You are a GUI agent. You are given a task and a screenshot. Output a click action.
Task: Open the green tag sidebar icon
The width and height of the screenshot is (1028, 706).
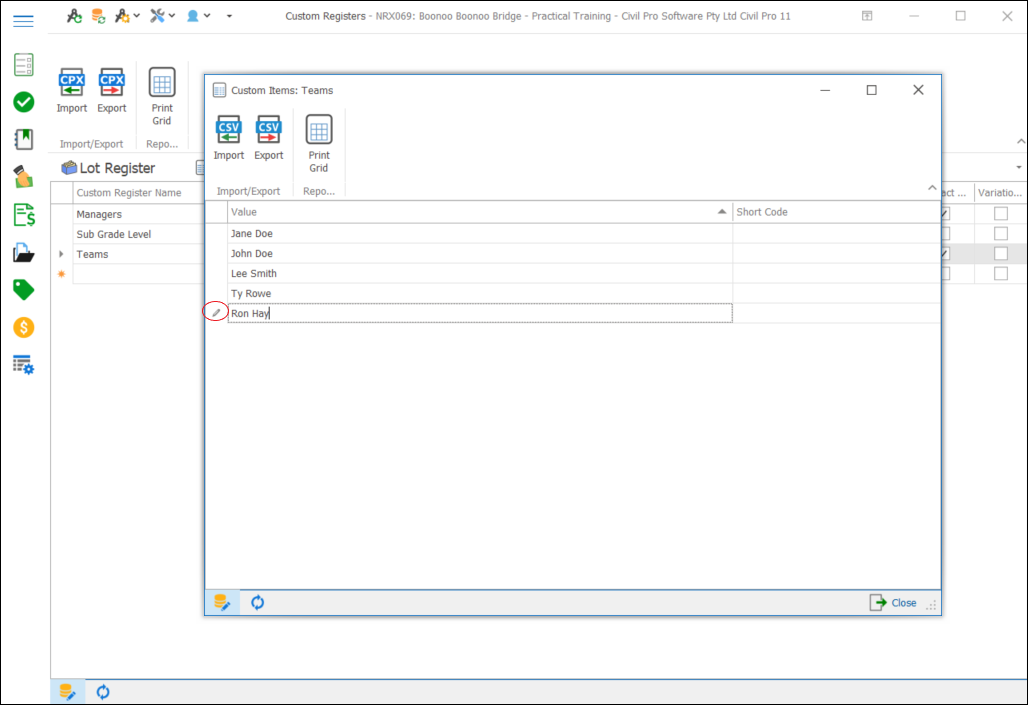pyautogui.click(x=24, y=290)
